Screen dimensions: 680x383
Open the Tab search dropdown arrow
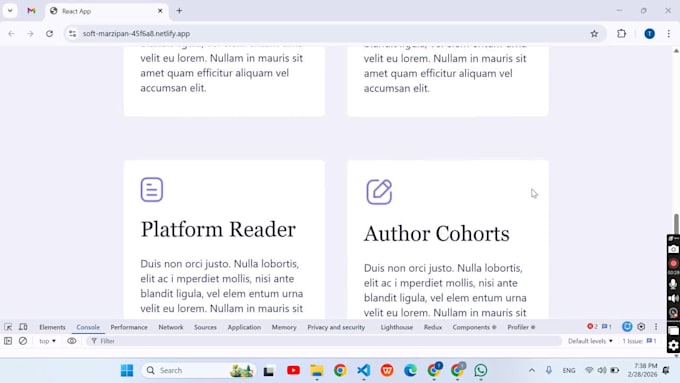(x=10, y=11)
